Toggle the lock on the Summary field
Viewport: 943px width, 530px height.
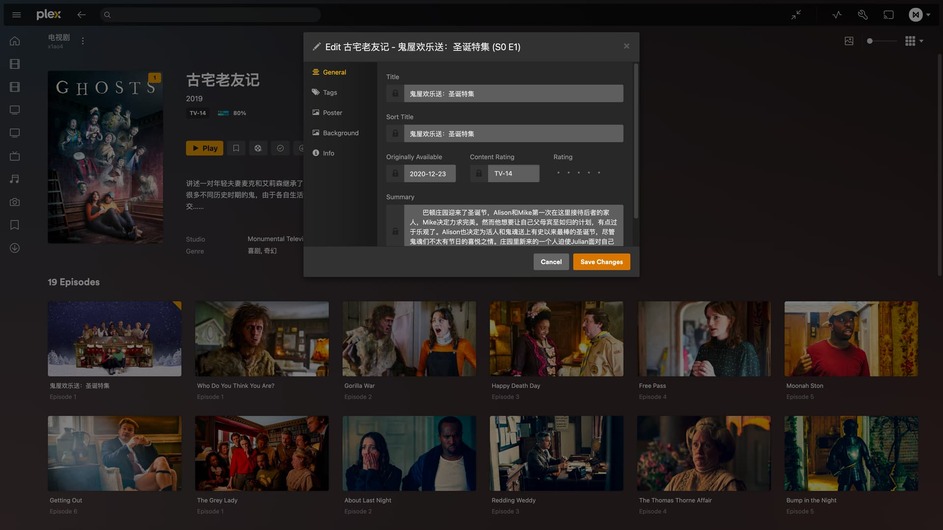pyautogui.click(x=395, y=230)
